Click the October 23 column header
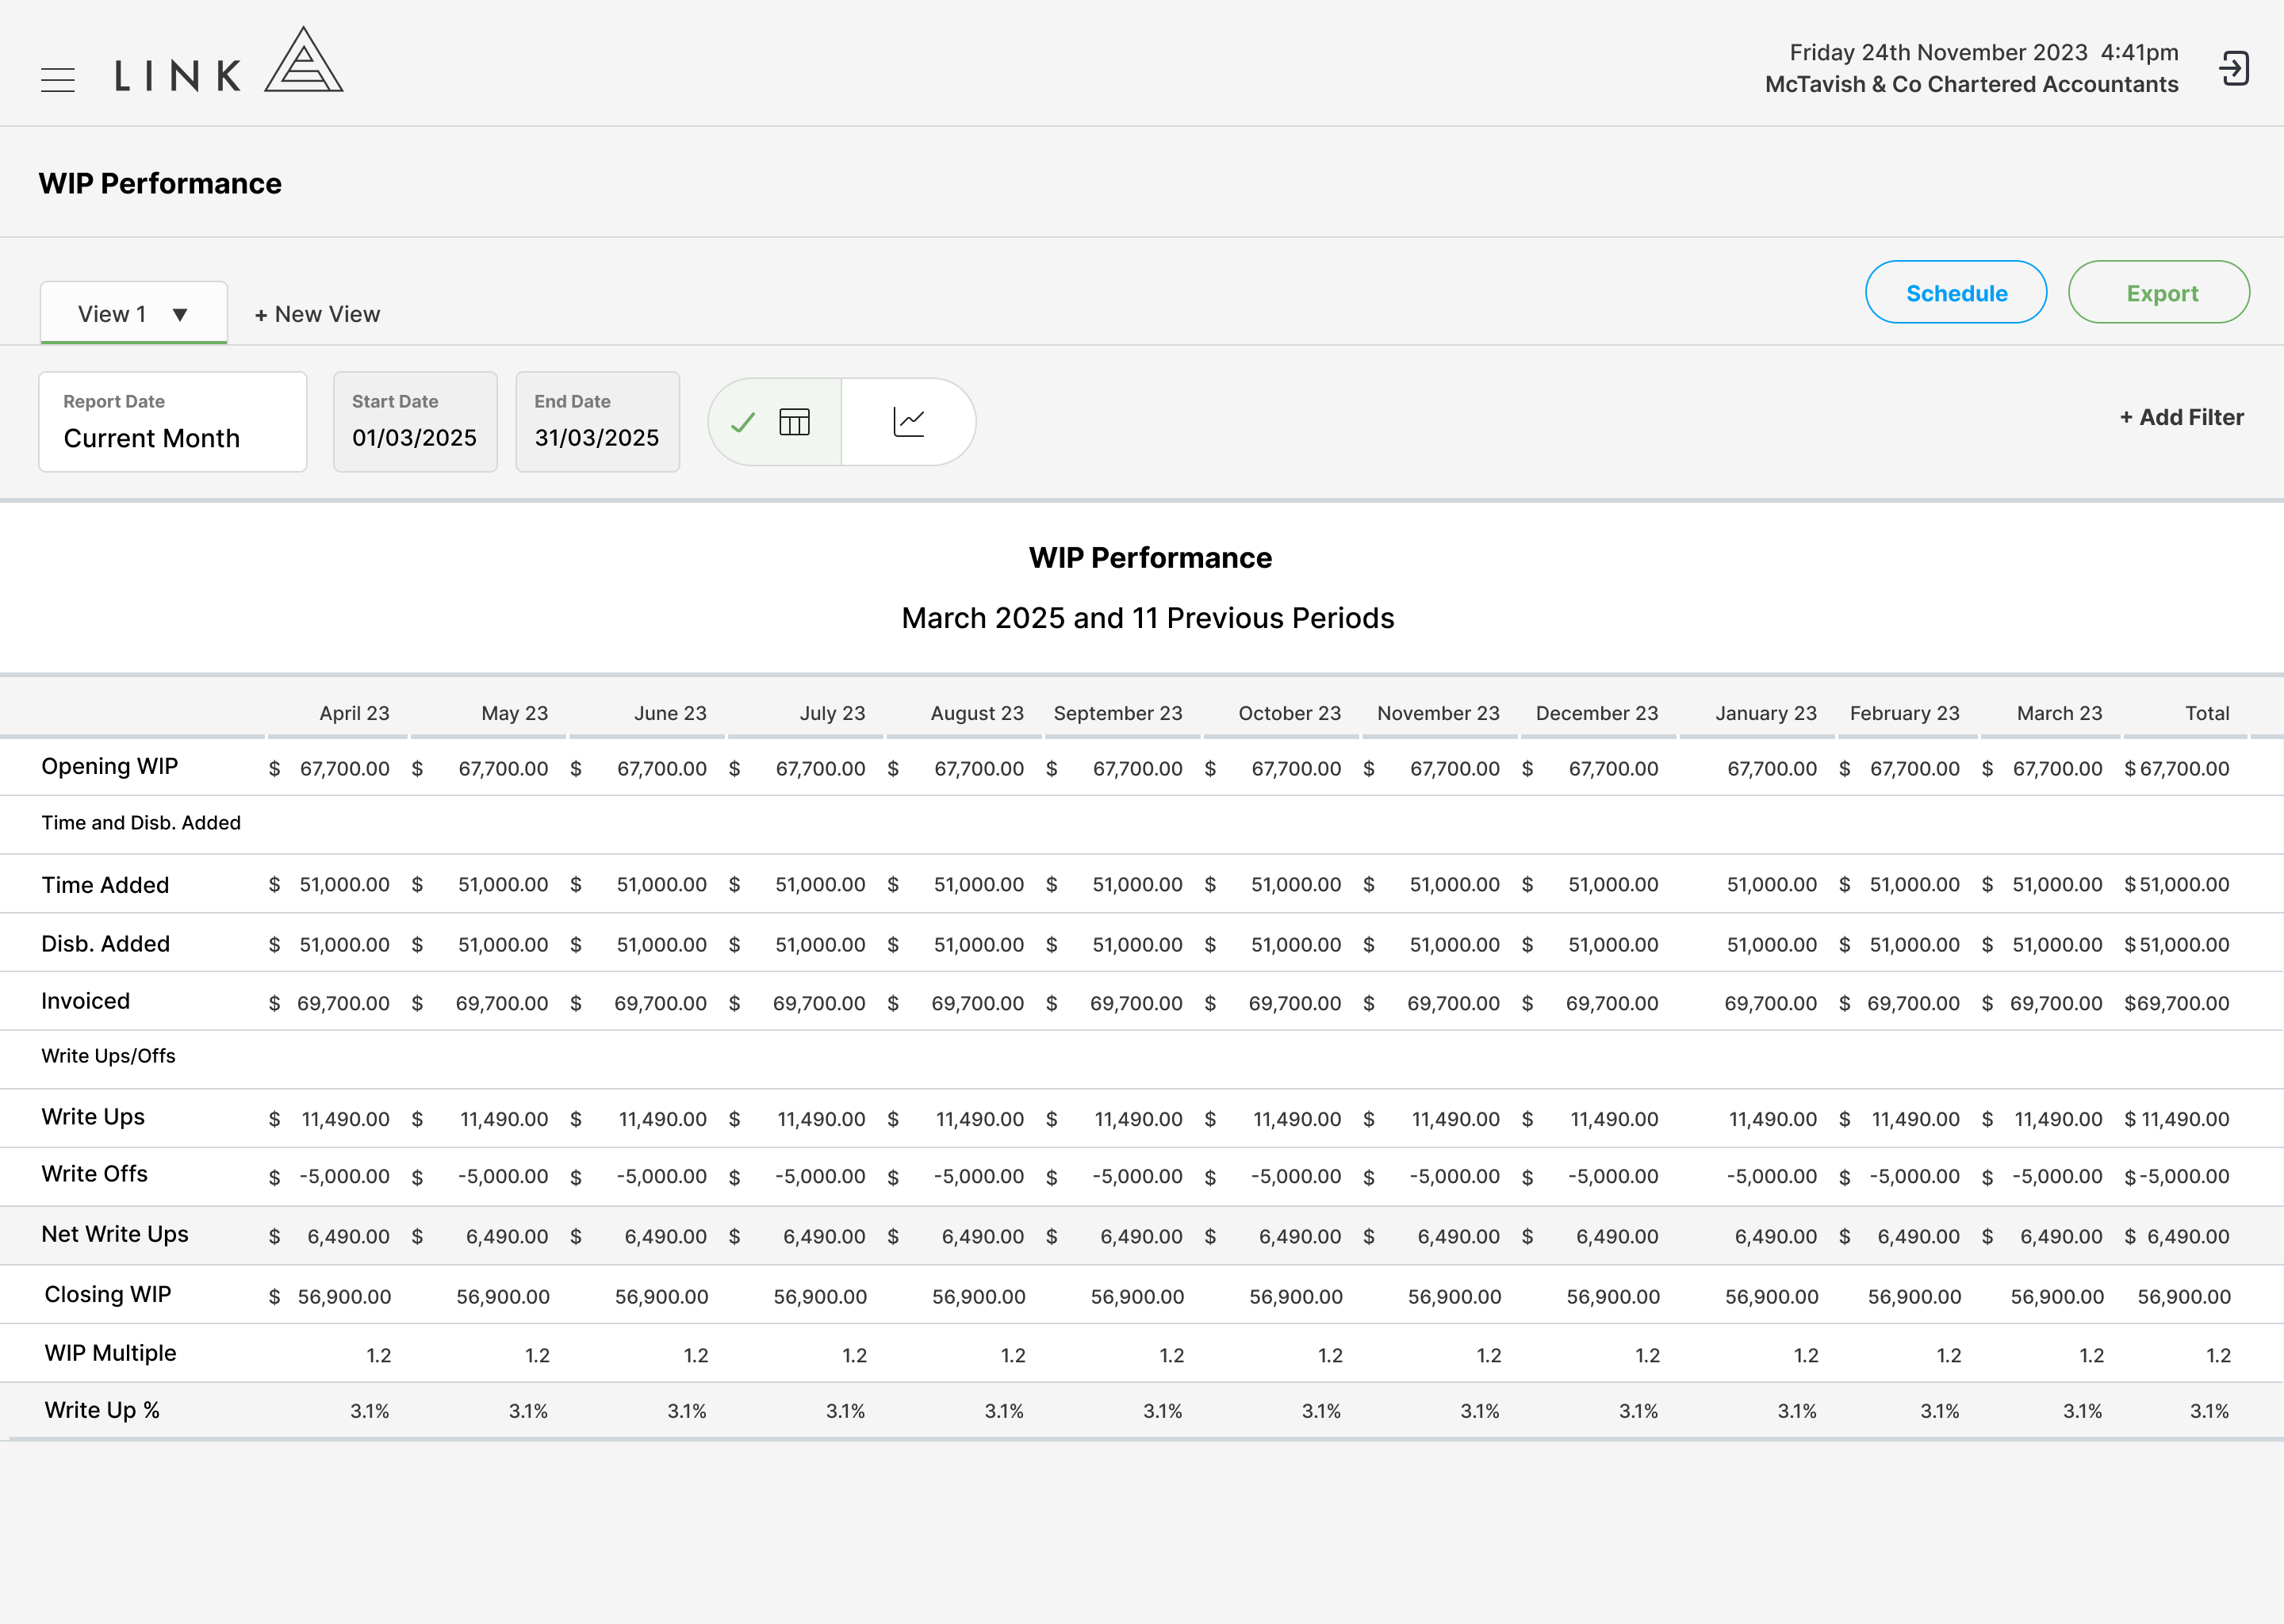Screen dimensions: 2284x1624 pos(1289,713)
